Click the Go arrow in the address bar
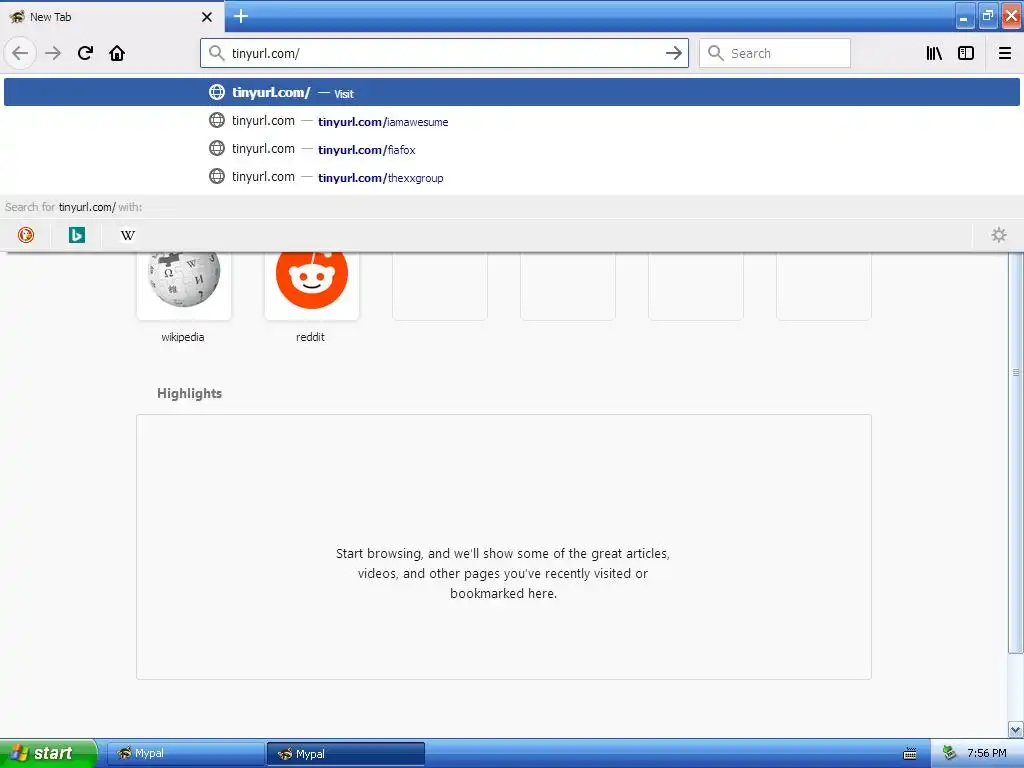1024x768 pixels. point(674,53)
